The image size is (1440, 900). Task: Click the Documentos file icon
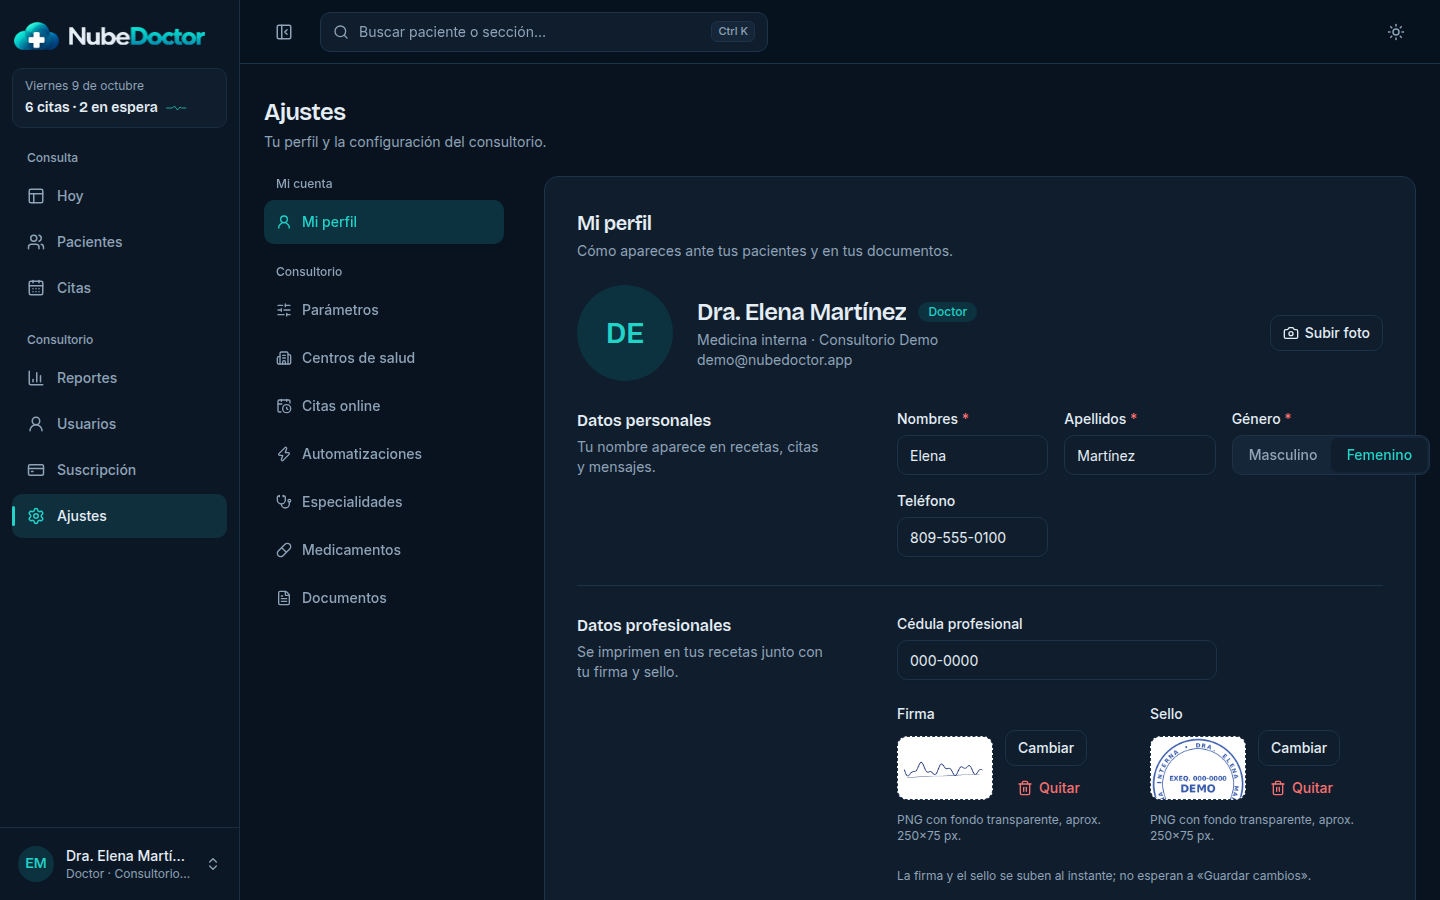284,598
